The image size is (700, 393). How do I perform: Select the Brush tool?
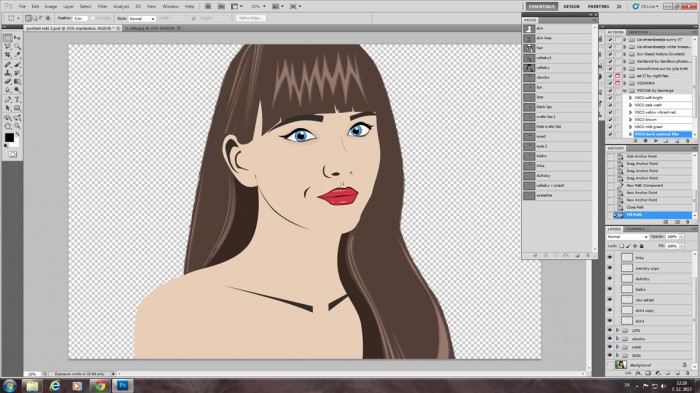click(17, 65)
